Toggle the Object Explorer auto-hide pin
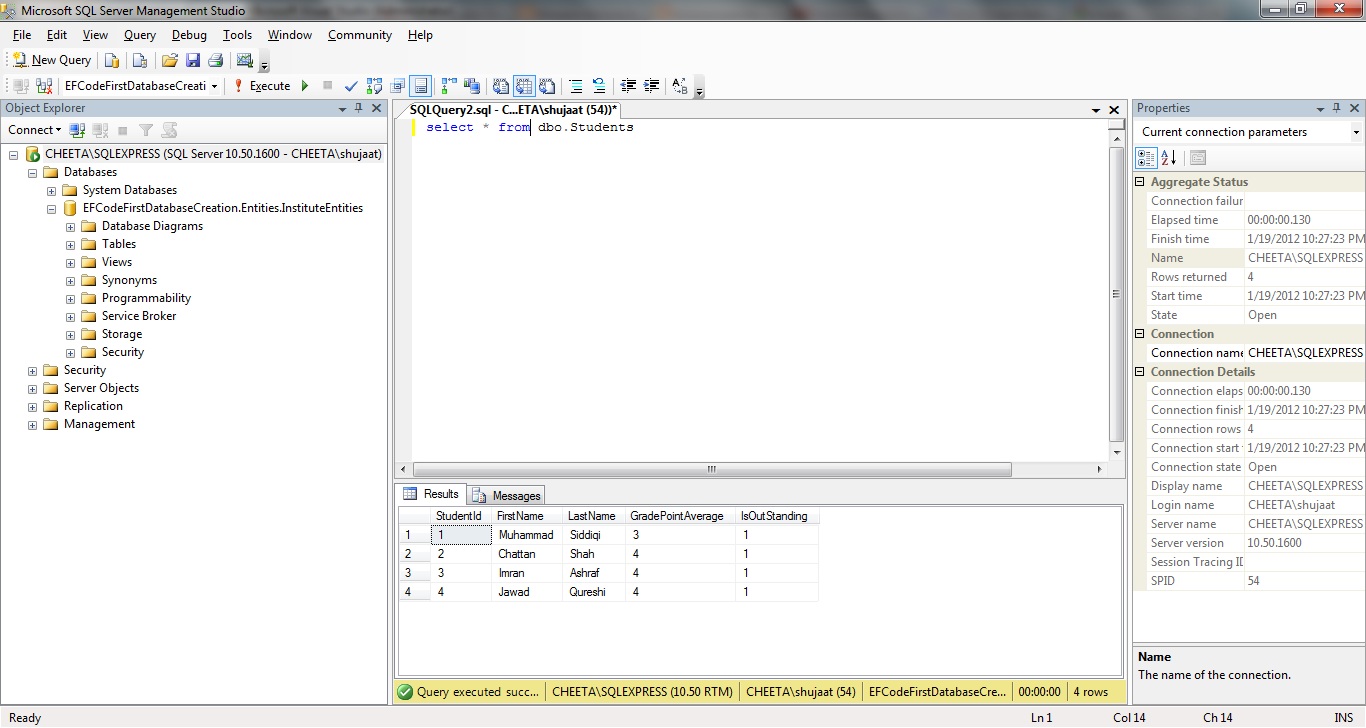Image resolution: width=1366 pixels, height=728 pixels. point(361,108)
